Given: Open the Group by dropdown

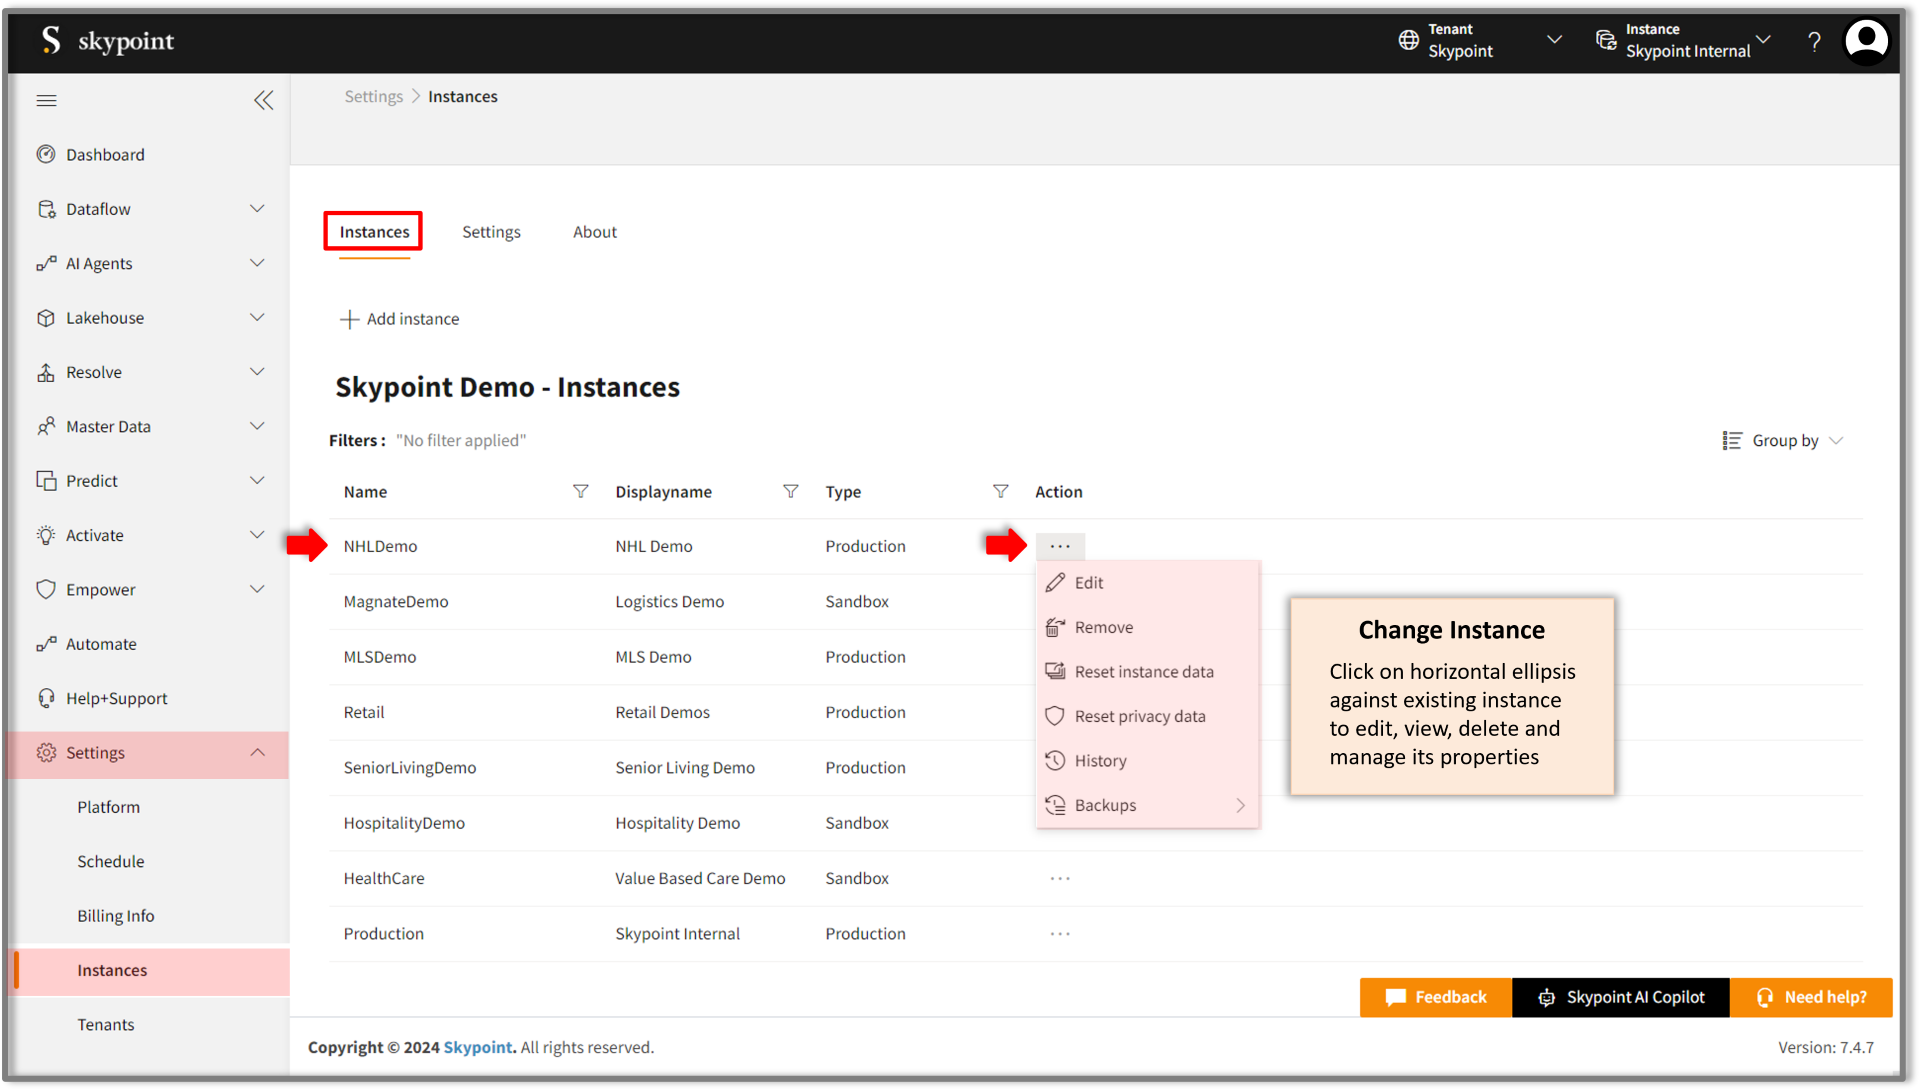Looking at the screenshot, I should click(1783, 441).
